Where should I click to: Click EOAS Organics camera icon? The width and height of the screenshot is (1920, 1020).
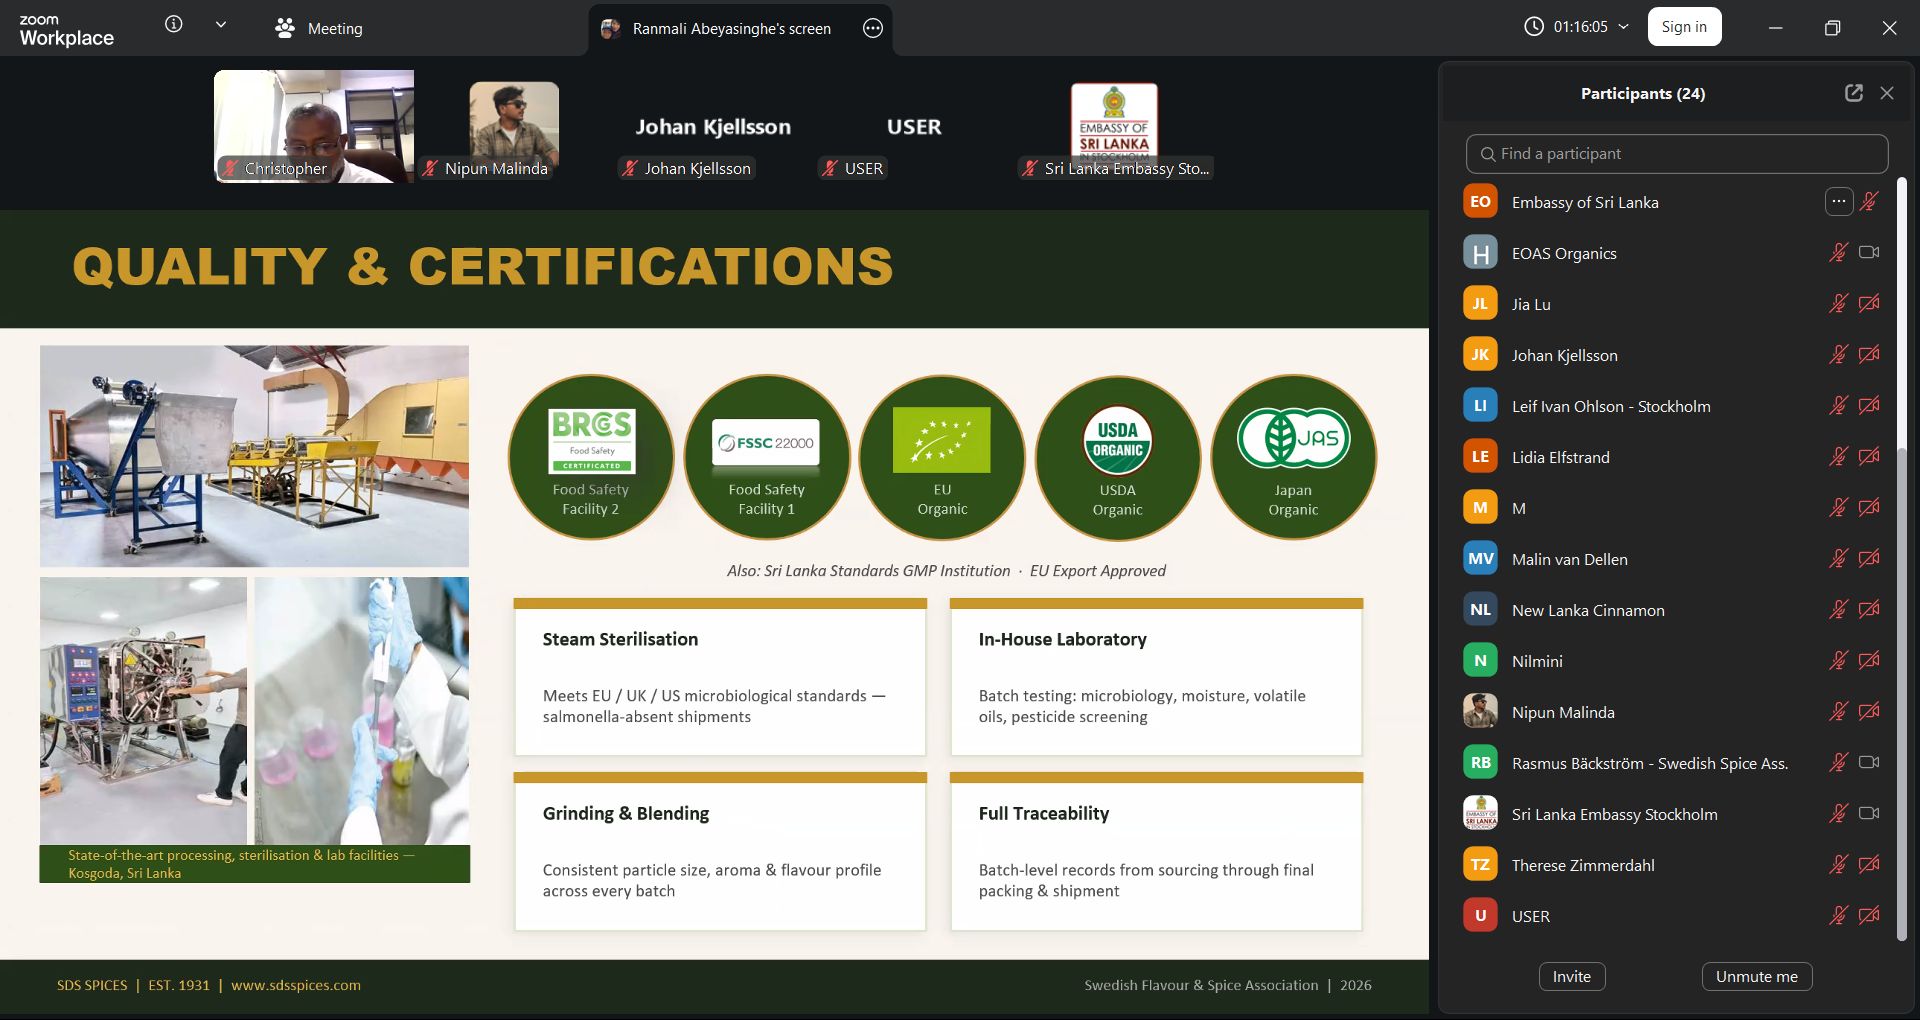pos(1869,253)
